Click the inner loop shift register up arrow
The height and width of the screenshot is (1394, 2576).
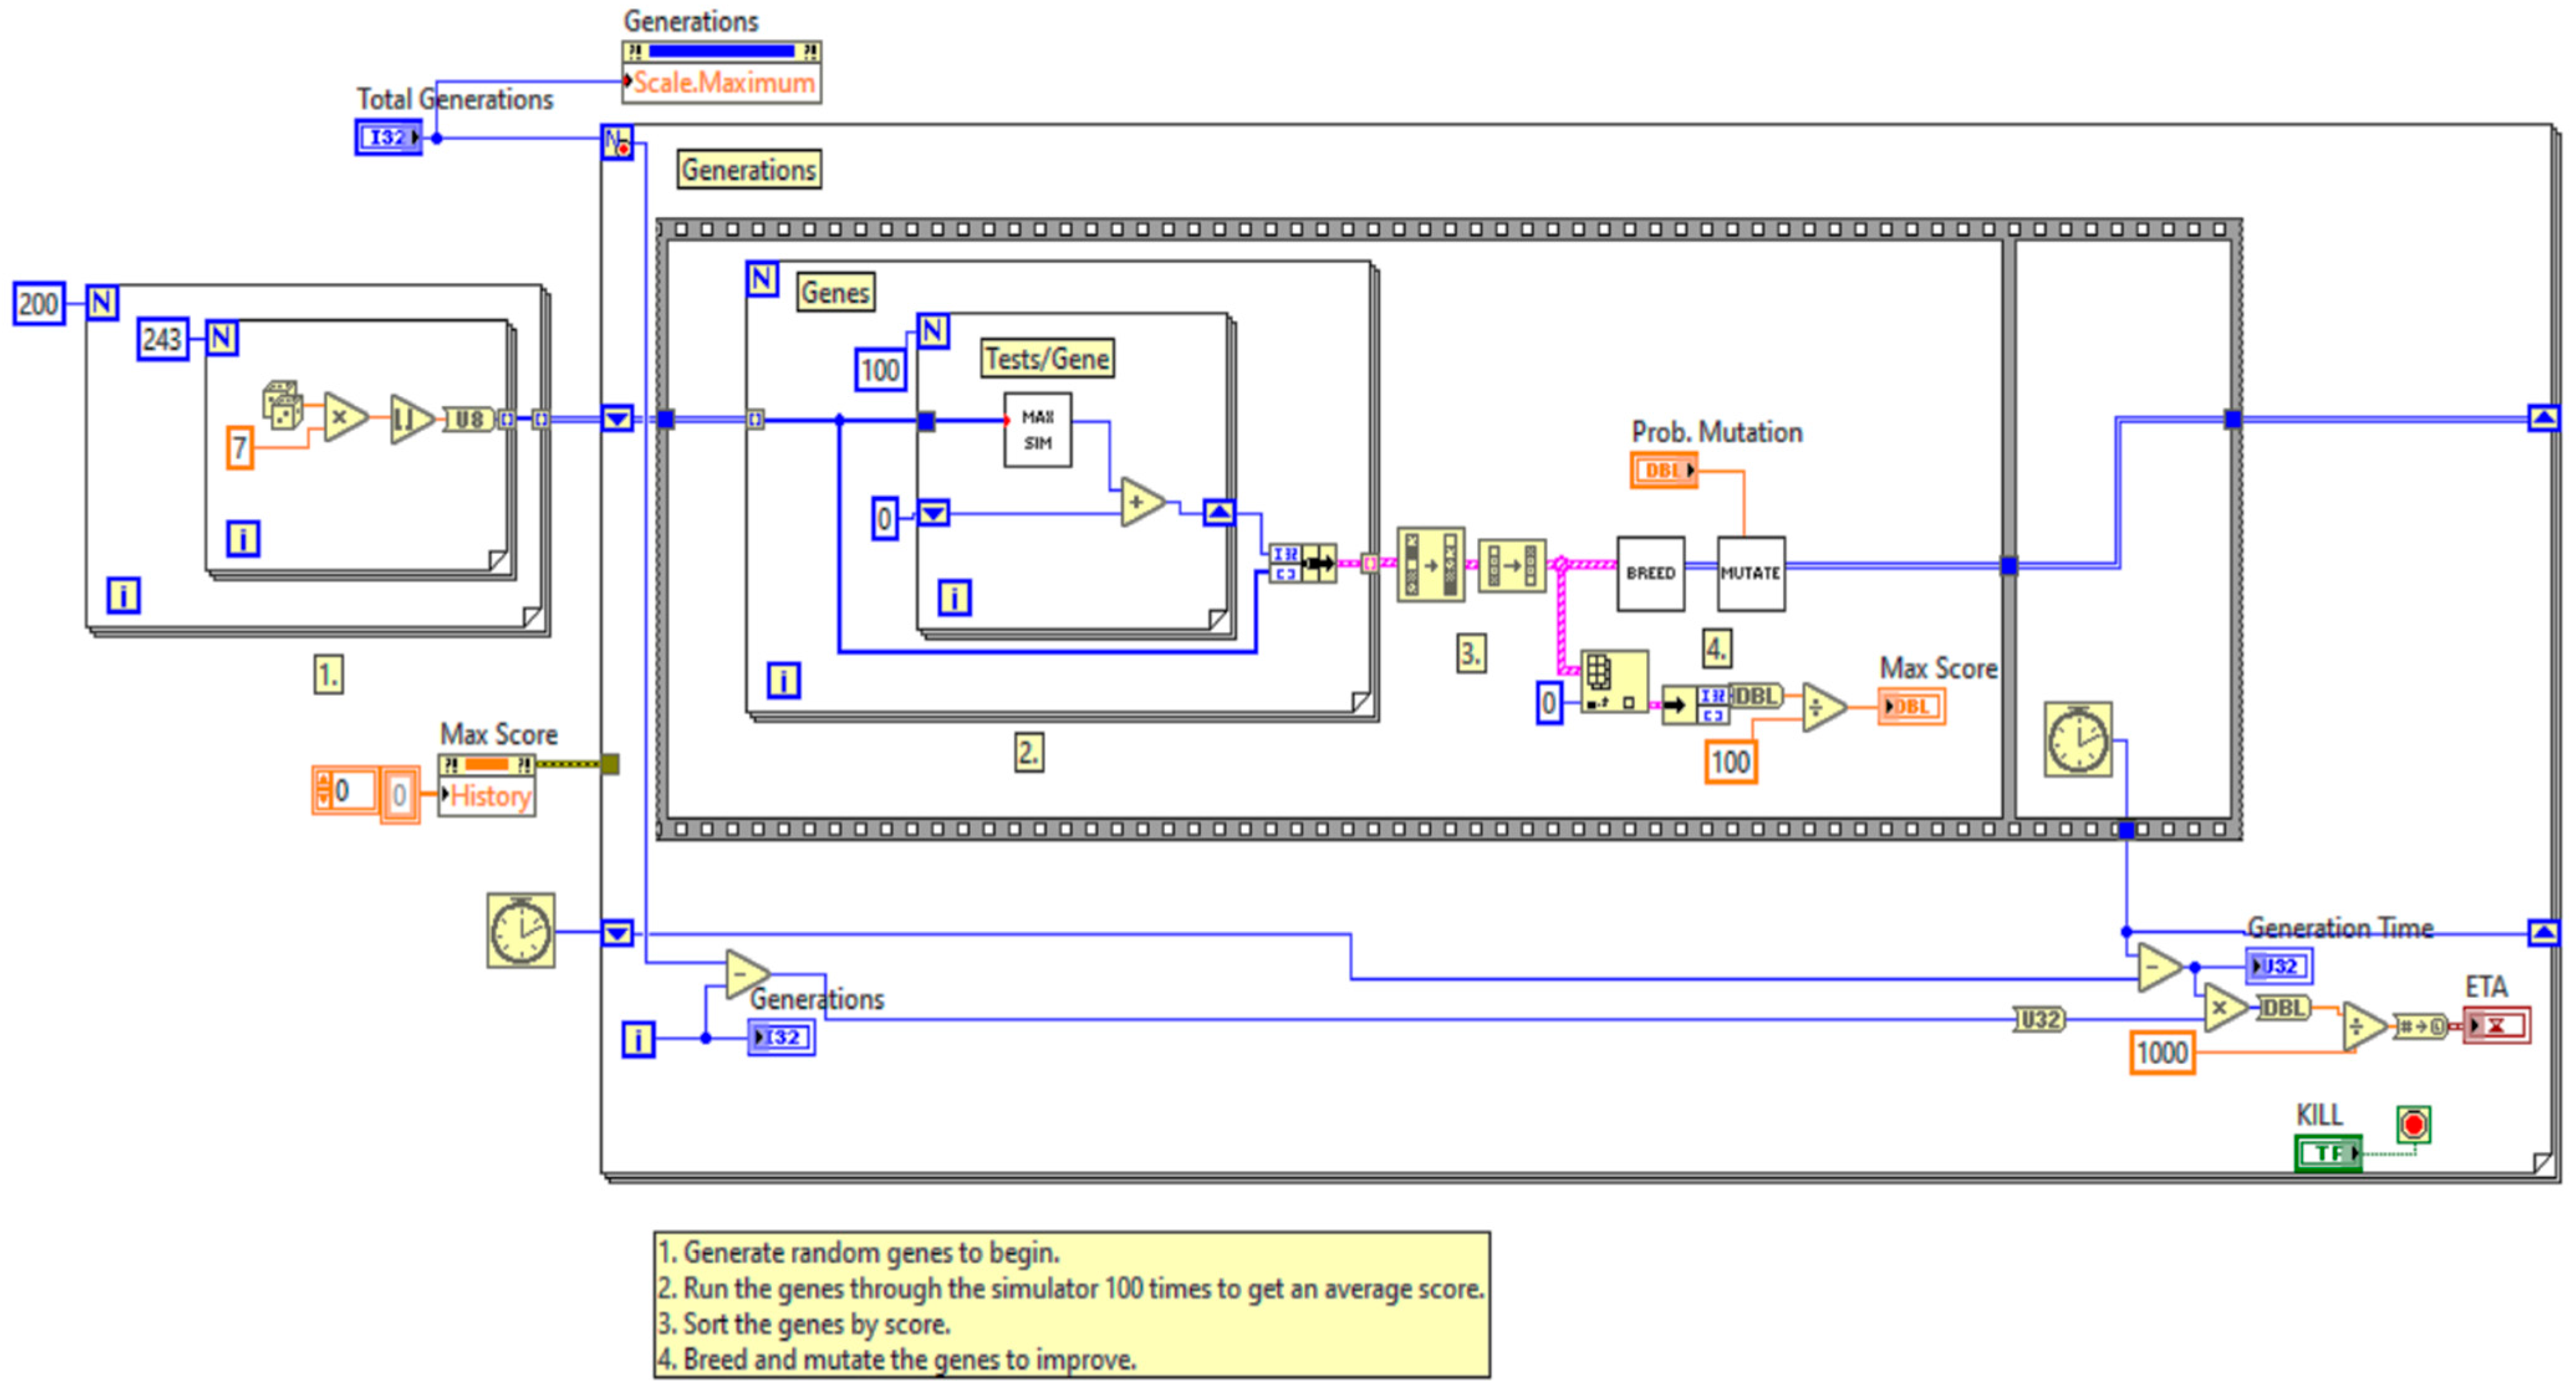tap(1218, 512)
